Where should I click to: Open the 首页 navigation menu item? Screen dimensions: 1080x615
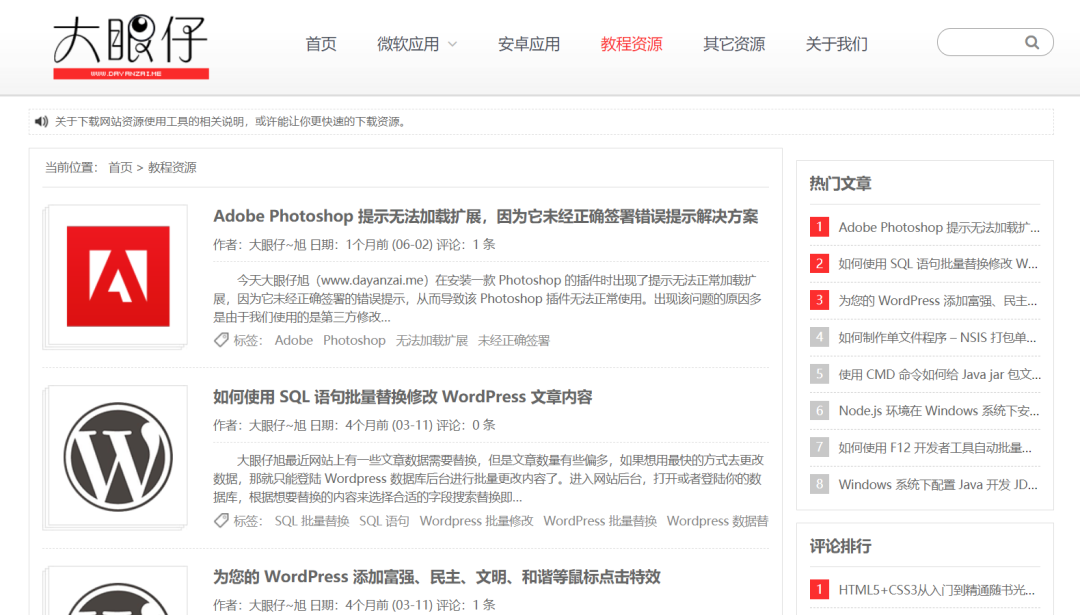pos(321,44)
